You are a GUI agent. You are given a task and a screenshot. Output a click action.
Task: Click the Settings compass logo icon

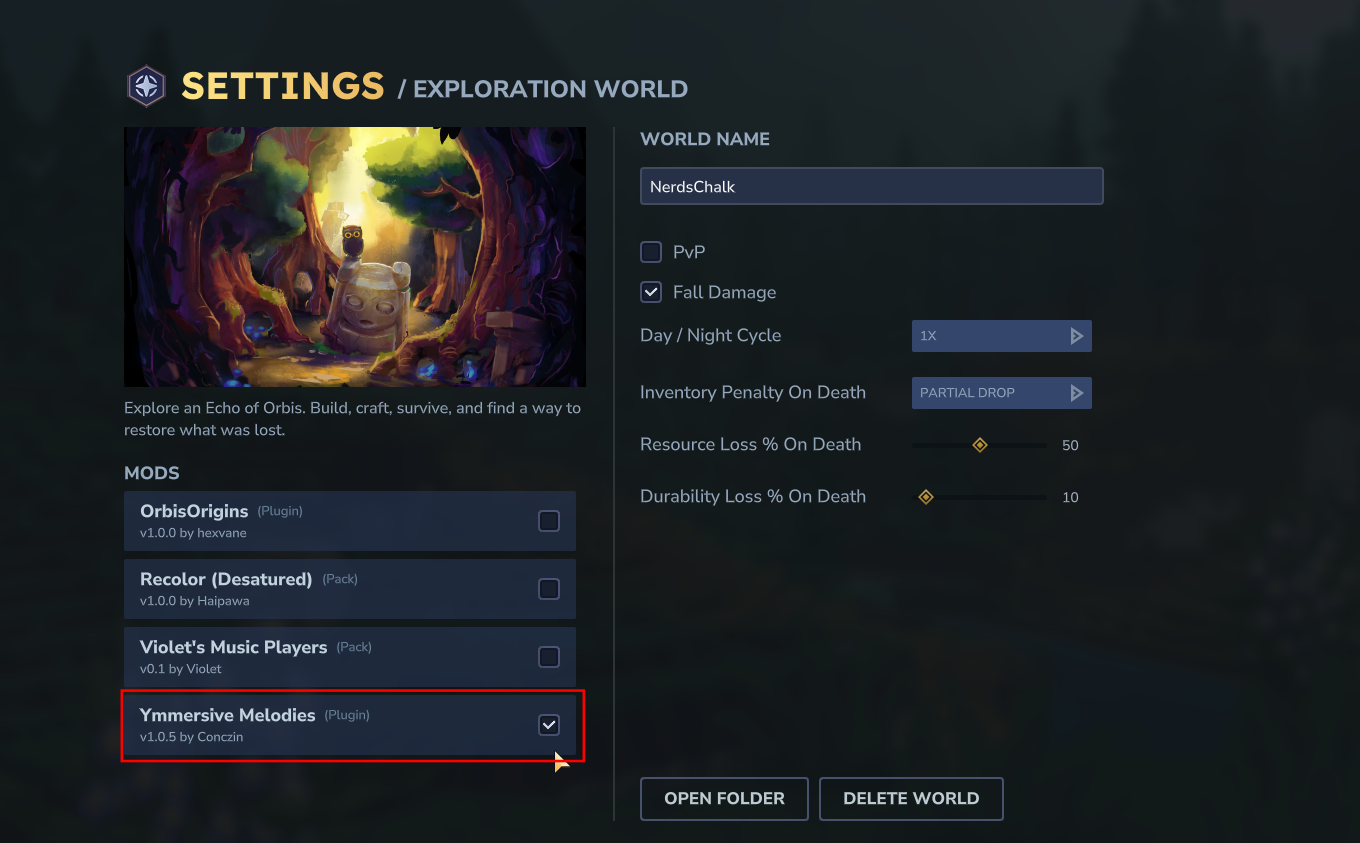(146, 86)
